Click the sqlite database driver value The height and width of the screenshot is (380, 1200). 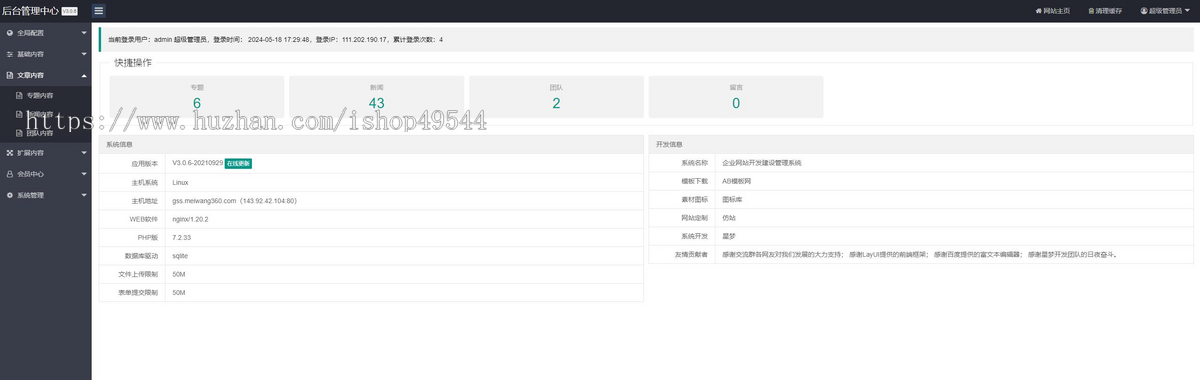click(180, 255)
